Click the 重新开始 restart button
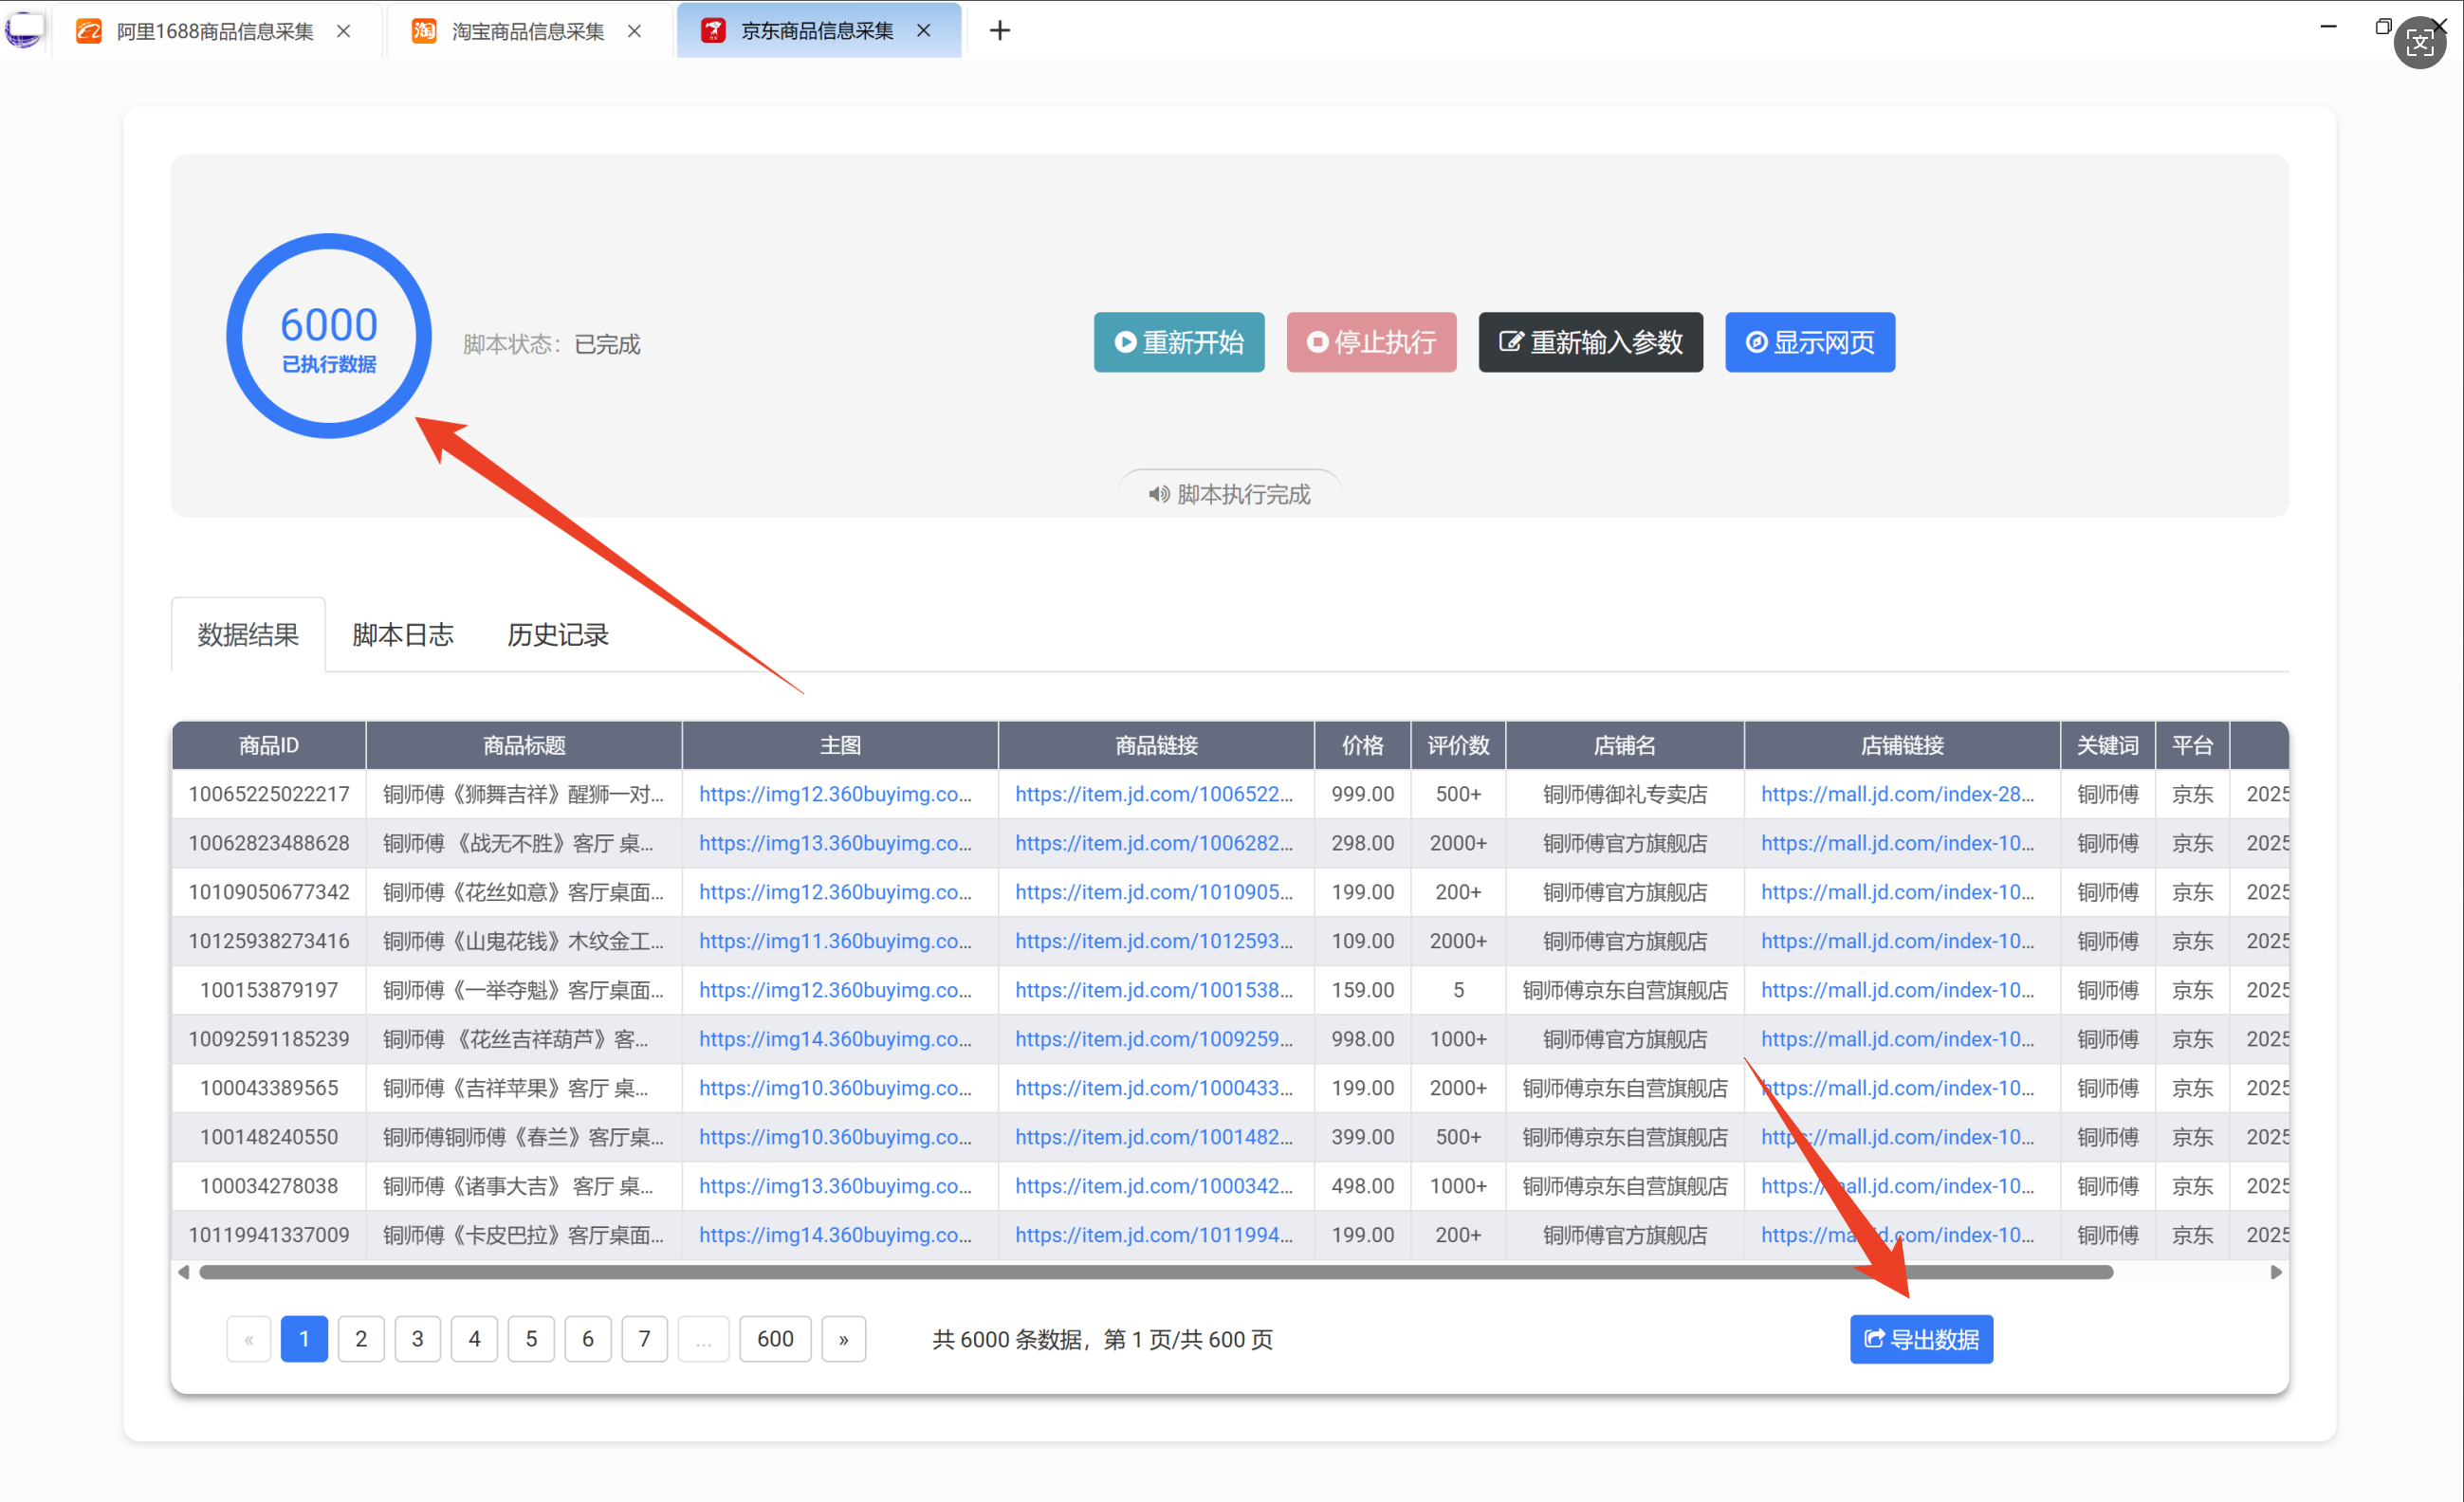The height and width of the screenshot is (1502, 2464). (x=1179, y=342)
